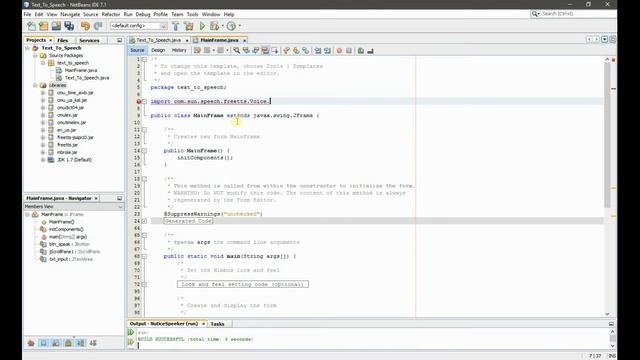Open the Profile Project dropdown arrow
This screenshot has height=360, width=640.
click(240, 26)
